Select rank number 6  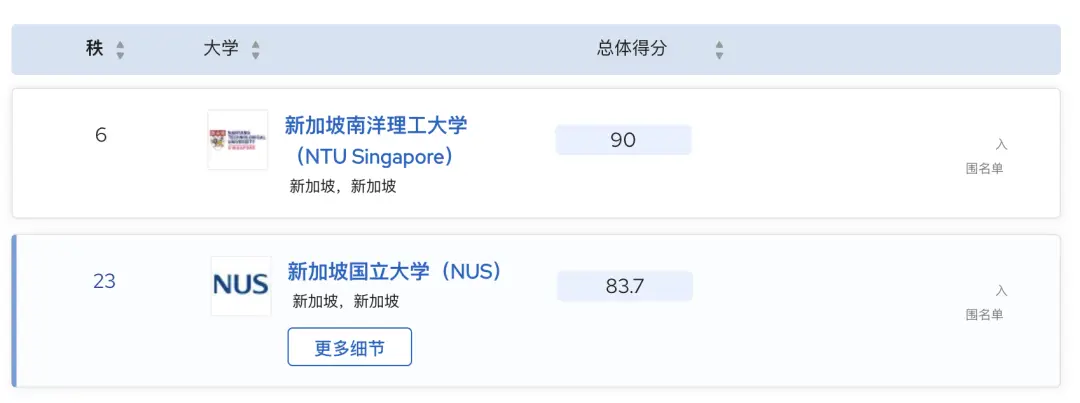pyautogui.click(x=101, y=135)
